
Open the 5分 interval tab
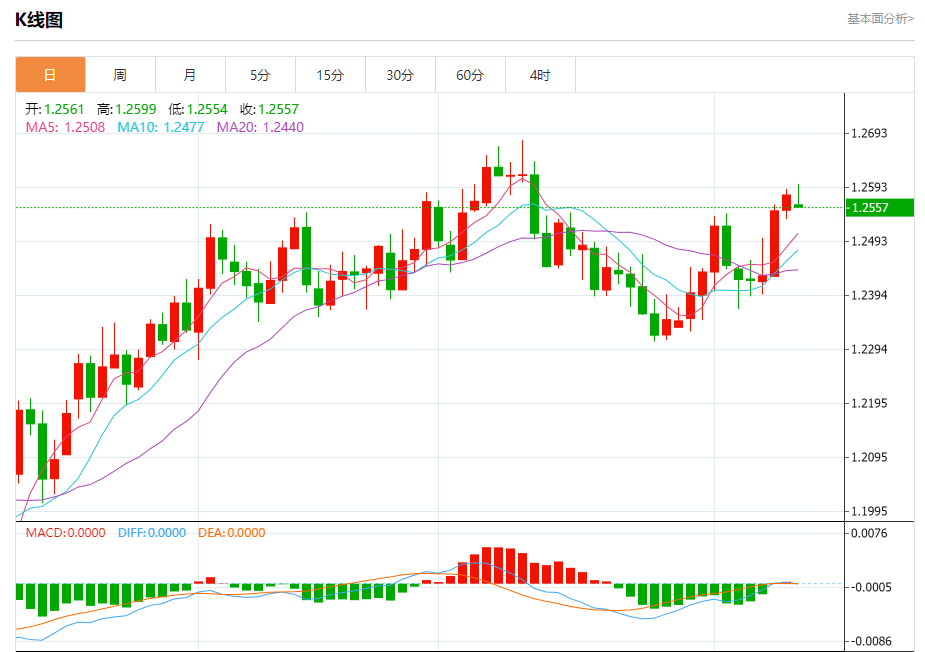[260, 75]
